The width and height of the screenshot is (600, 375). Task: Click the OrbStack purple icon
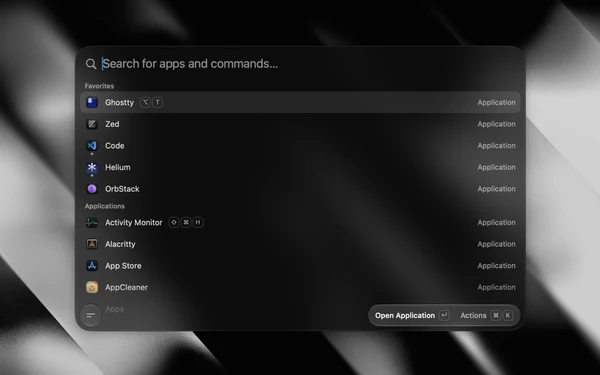(92, 189)
